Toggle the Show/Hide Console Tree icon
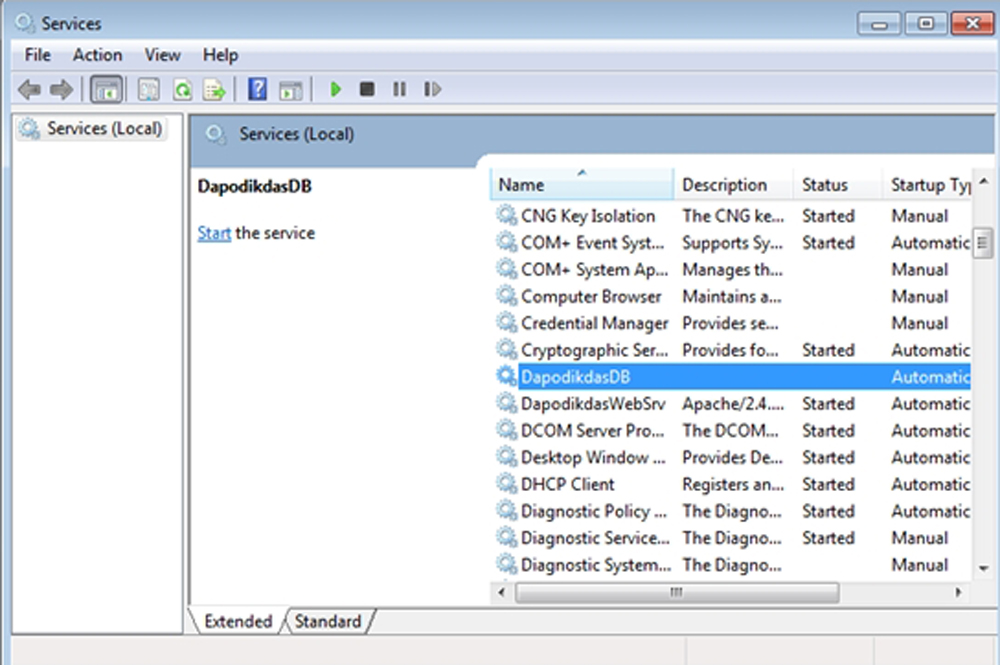Viewport: 1000px width, 665px height. pos(106,89)
